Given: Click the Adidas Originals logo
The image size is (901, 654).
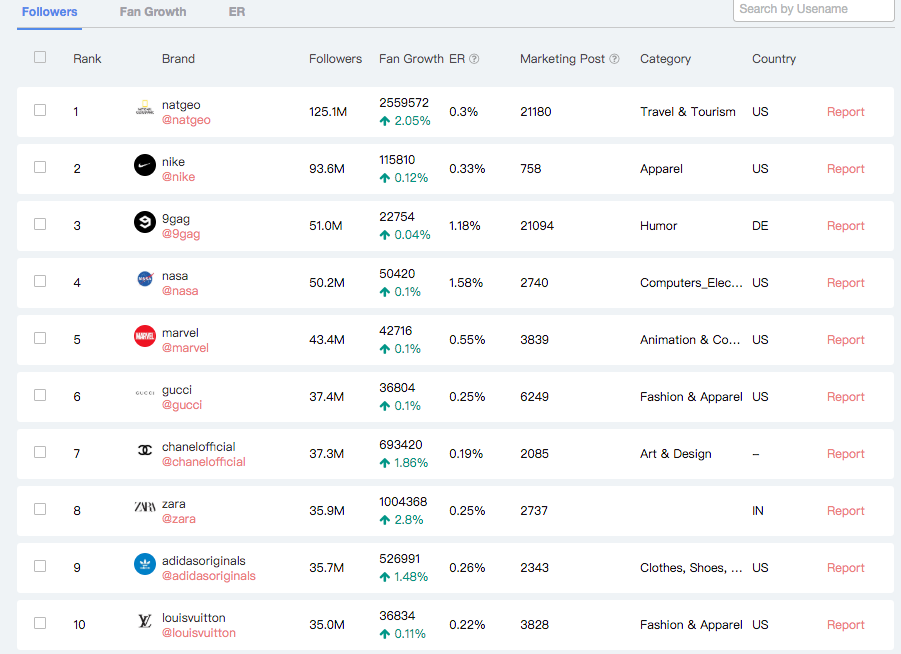Looking at the screenshot, I should click(x=143, y=562).
